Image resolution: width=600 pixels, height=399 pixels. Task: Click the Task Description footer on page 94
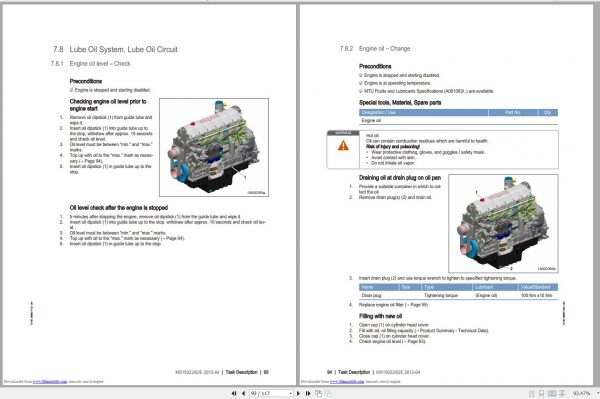(354, 372)
